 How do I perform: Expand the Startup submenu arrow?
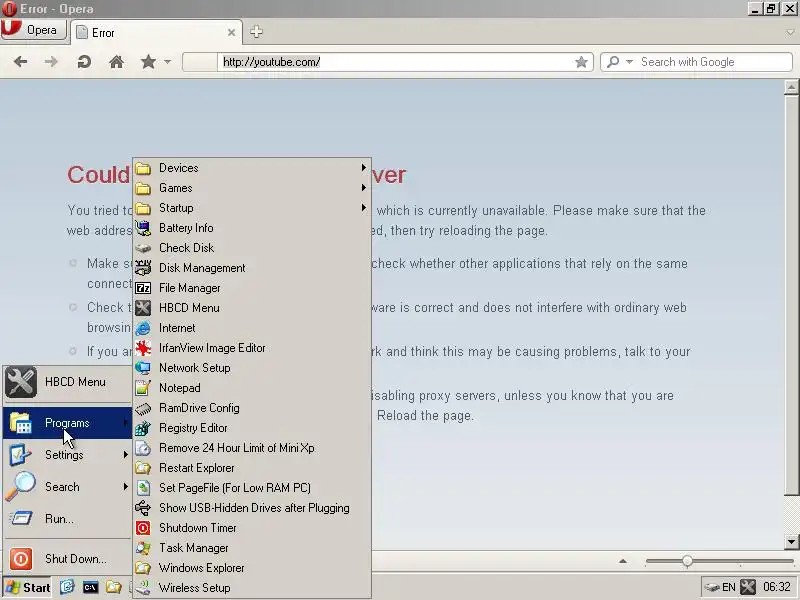click(363, 207)
